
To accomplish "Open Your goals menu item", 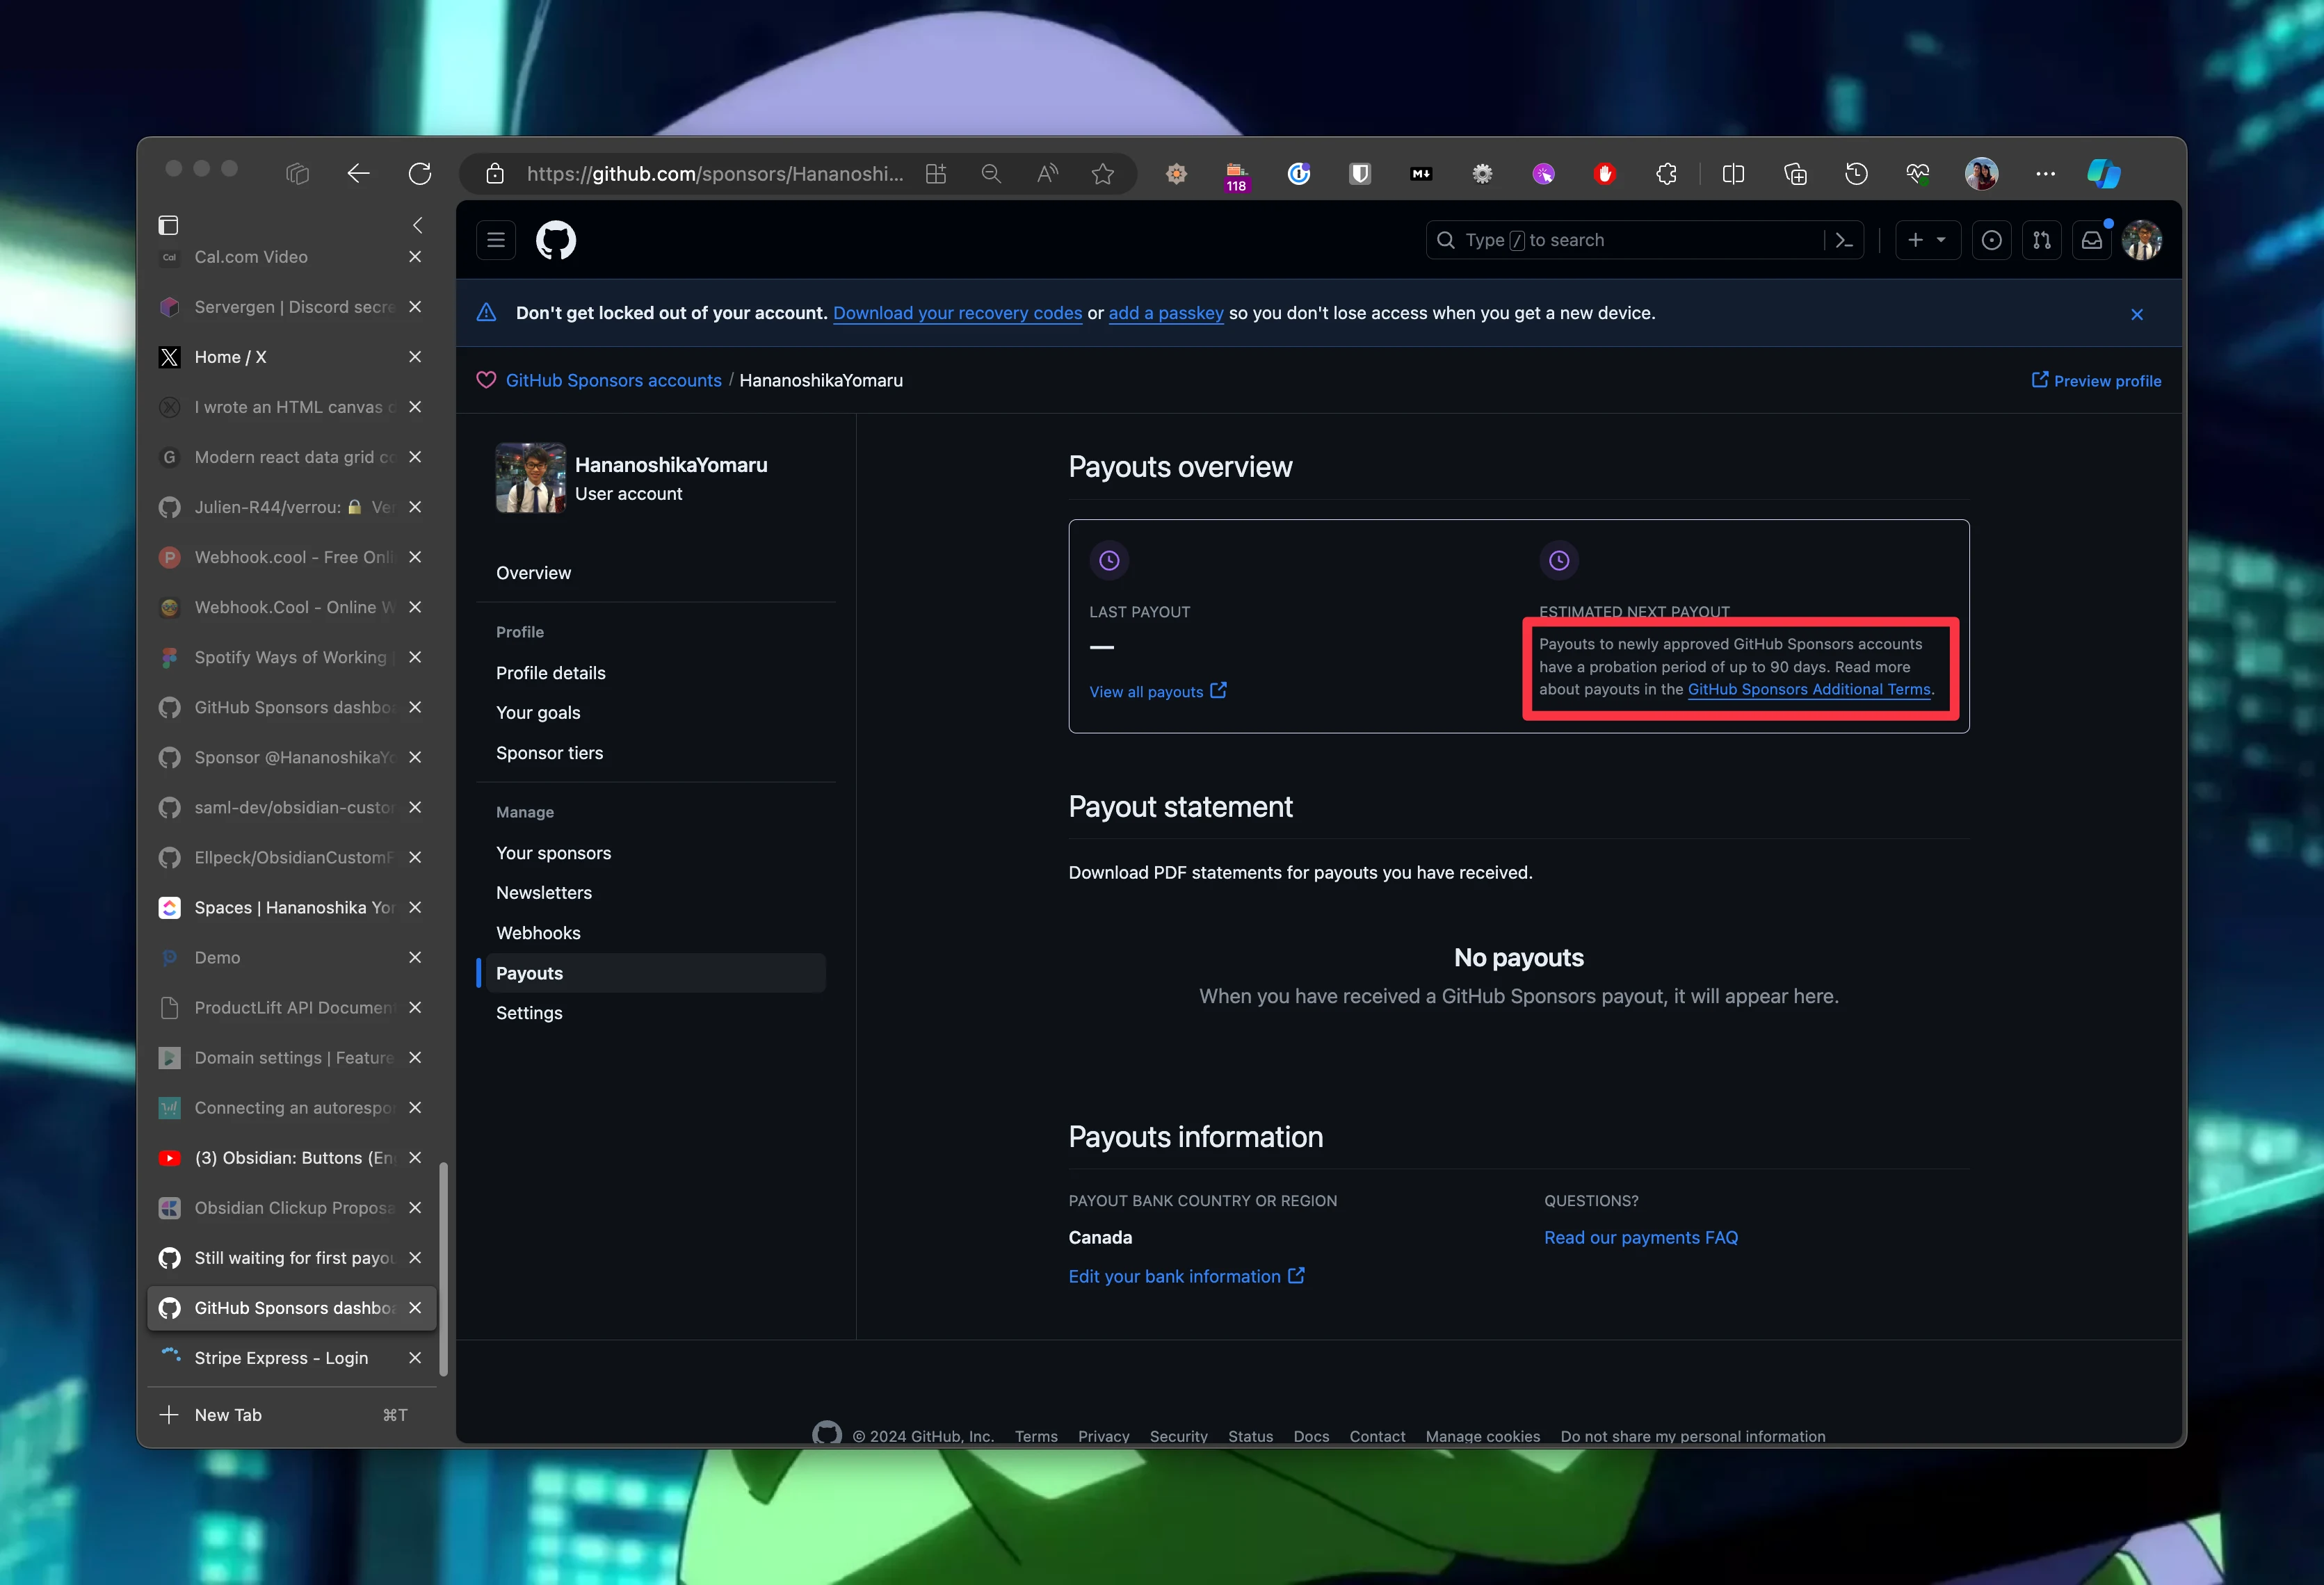I will [x=538, y=713].
